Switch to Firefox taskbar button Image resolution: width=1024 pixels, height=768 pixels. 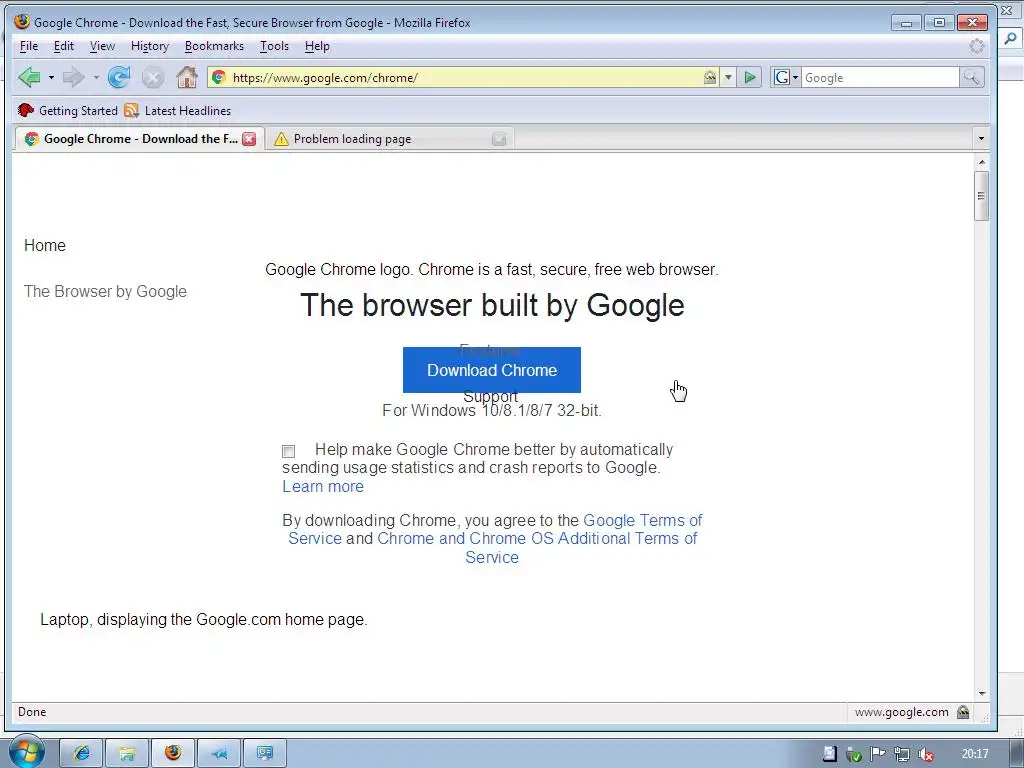click(x=173, y=754)
